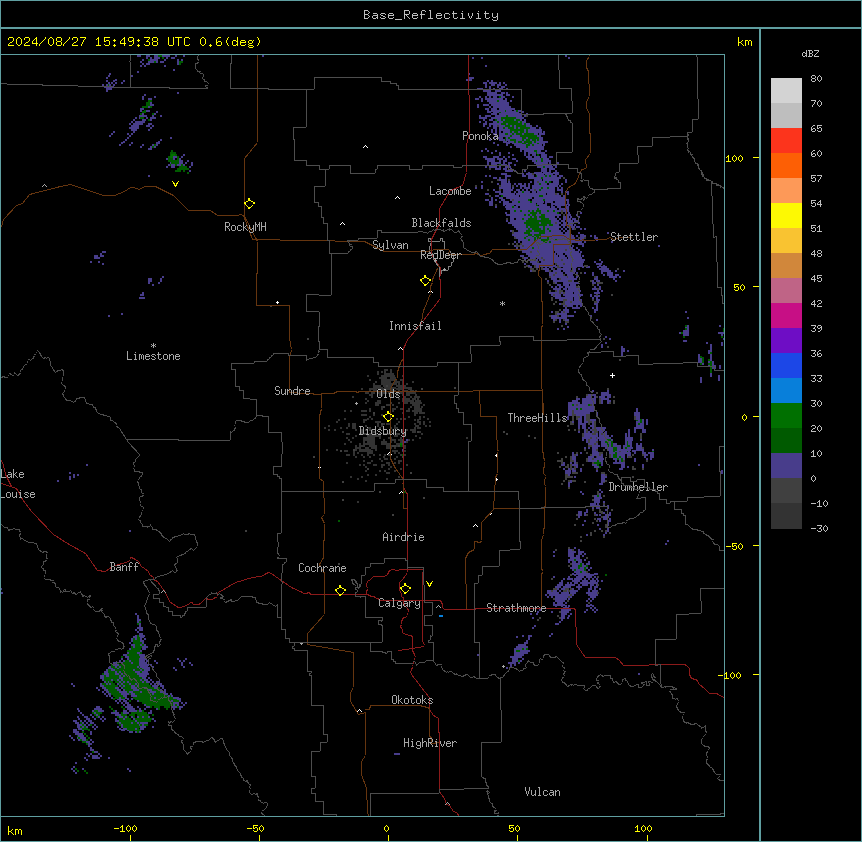
Task: Pick the magenta 42 dBZ legend swatch
Action: tap(786, 315)
